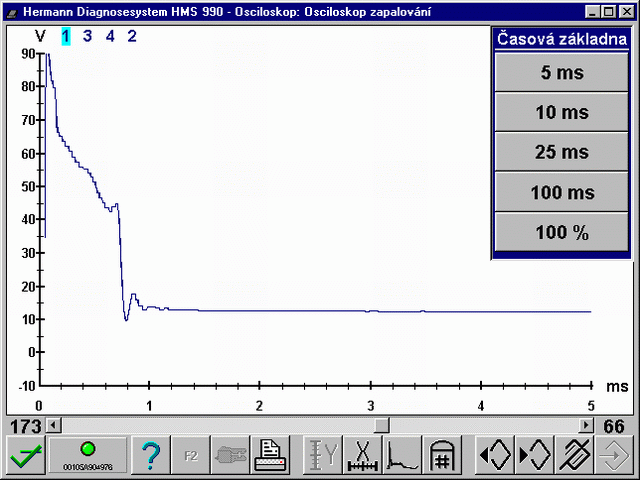This screenshot has height=480, width=640.
Task: Click the scrollbar left arrow
Action: (x=54, y=426)
